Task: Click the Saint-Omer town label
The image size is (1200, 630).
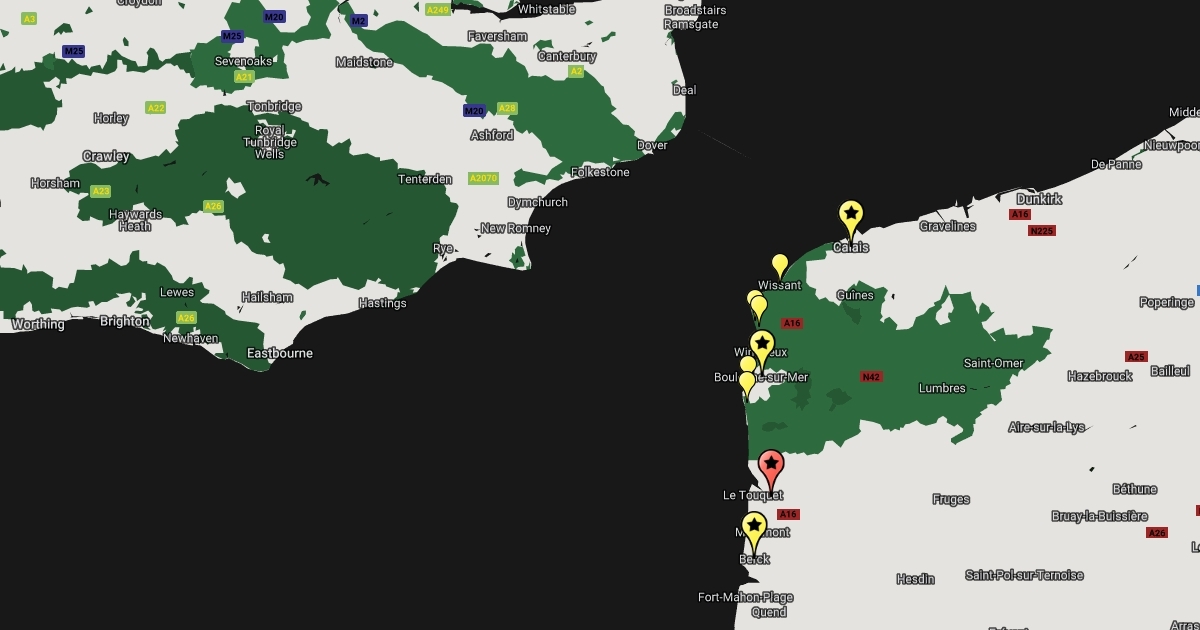Action: 993,363
